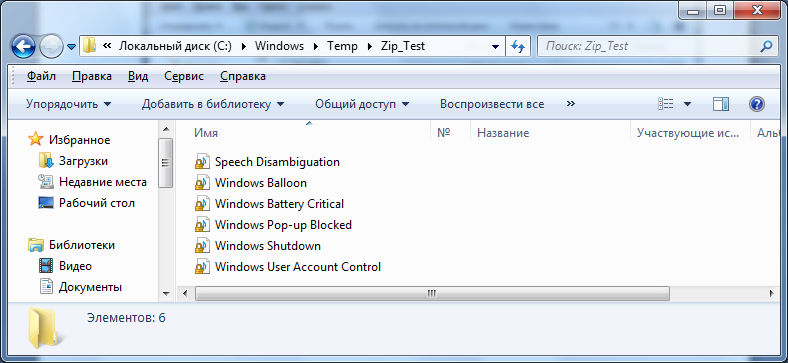Select the Speech Disambiguation audio file icon
The width and height of the screenshot is (788, 363).
click(202, 162)
